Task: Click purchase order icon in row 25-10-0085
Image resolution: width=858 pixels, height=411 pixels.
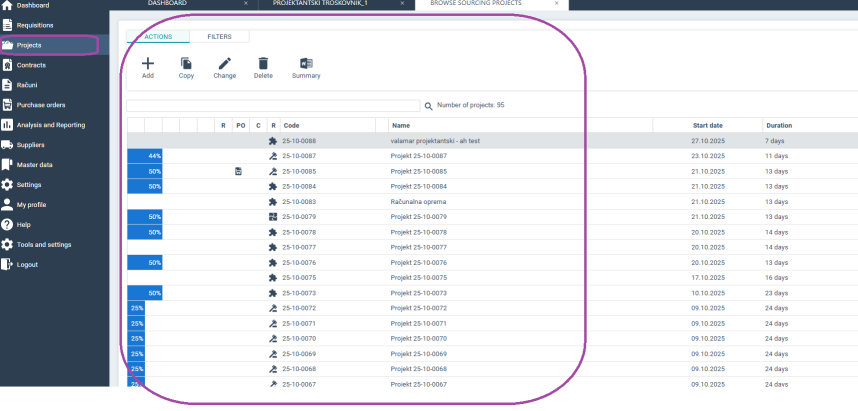Action: tap(238, 171)
